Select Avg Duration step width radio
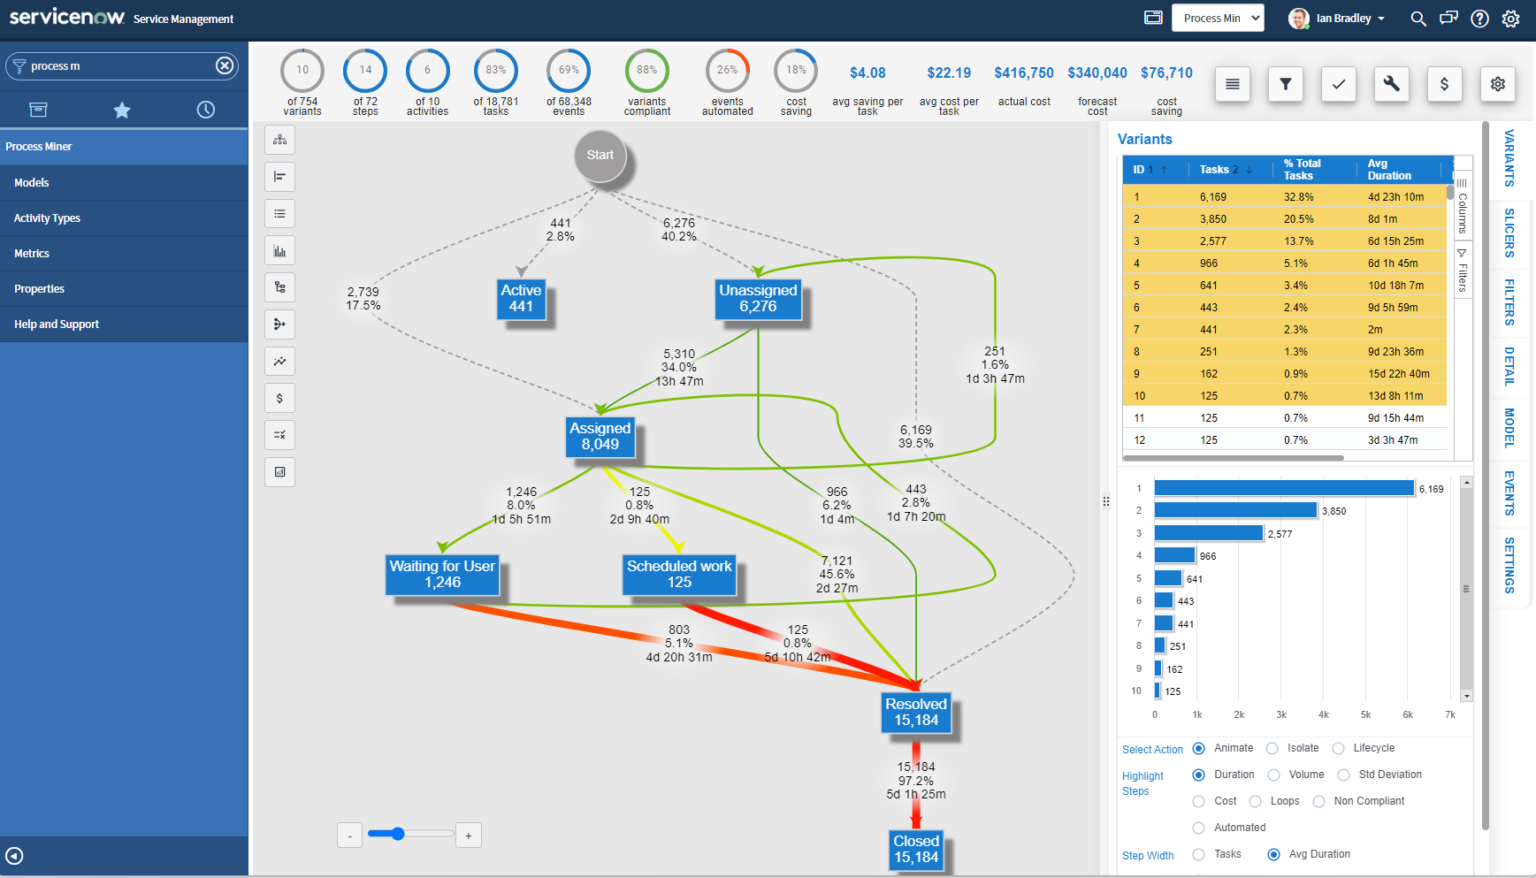This screenshot has height=878, width=1536. pyautogui.click(x=1273, y=854)
